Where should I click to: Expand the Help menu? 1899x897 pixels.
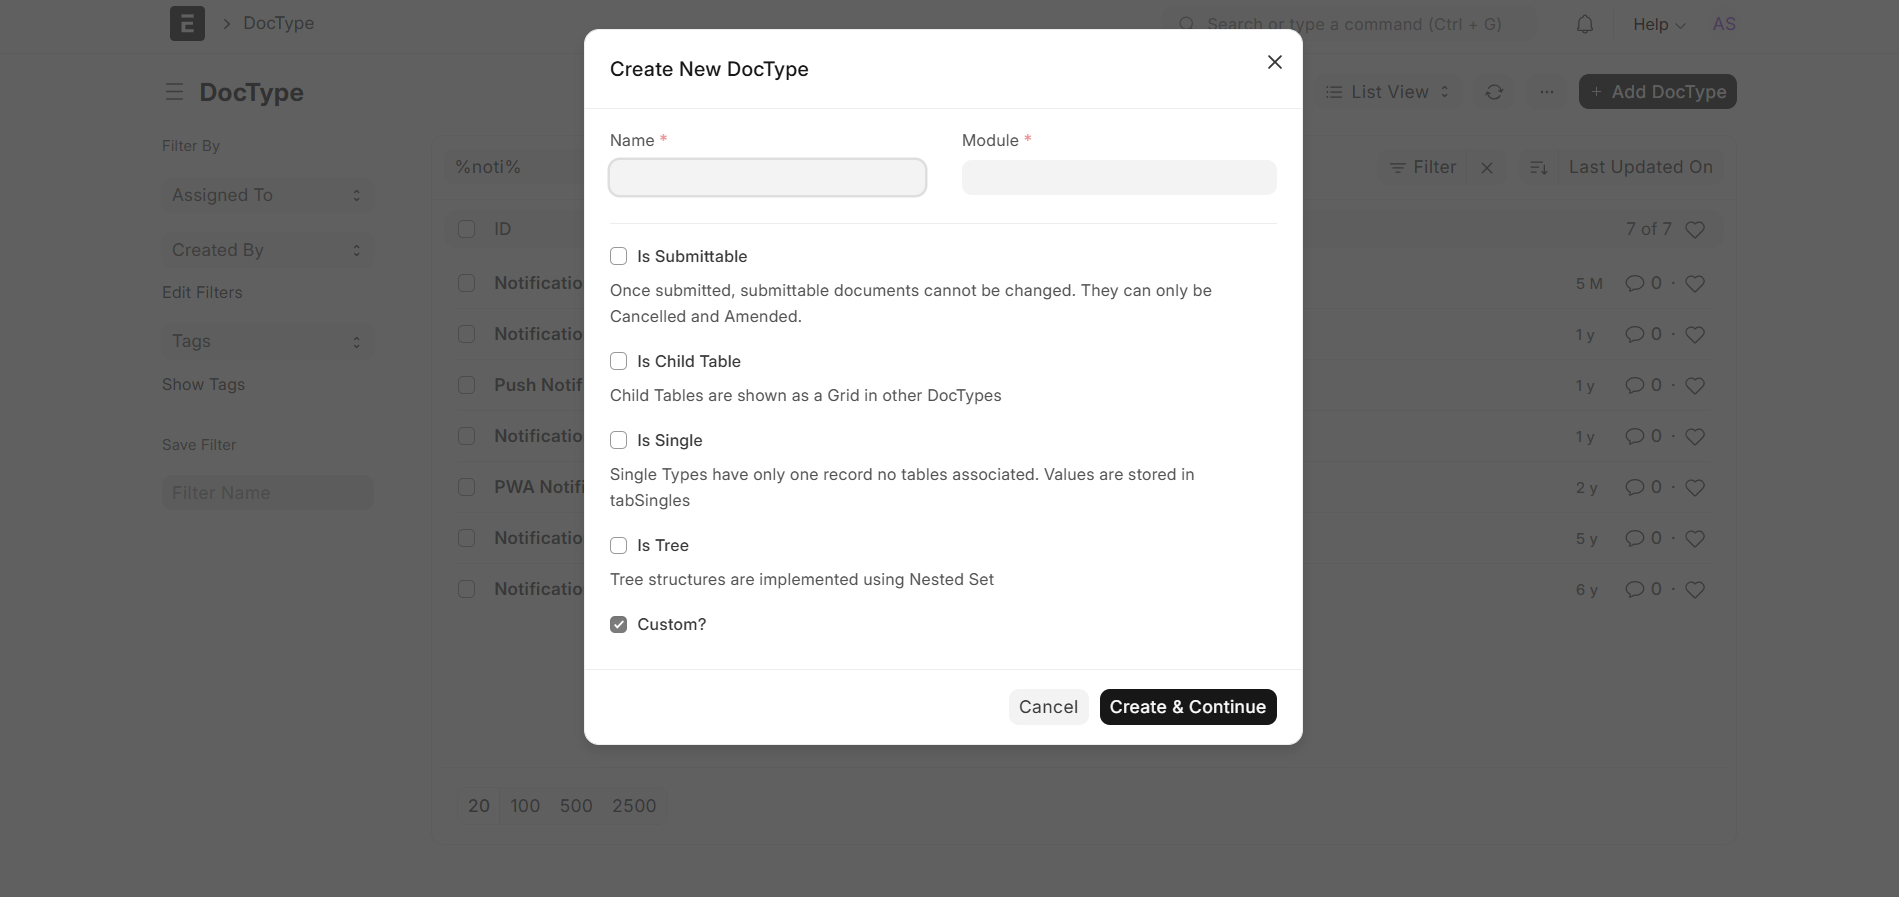point(1658,24)
